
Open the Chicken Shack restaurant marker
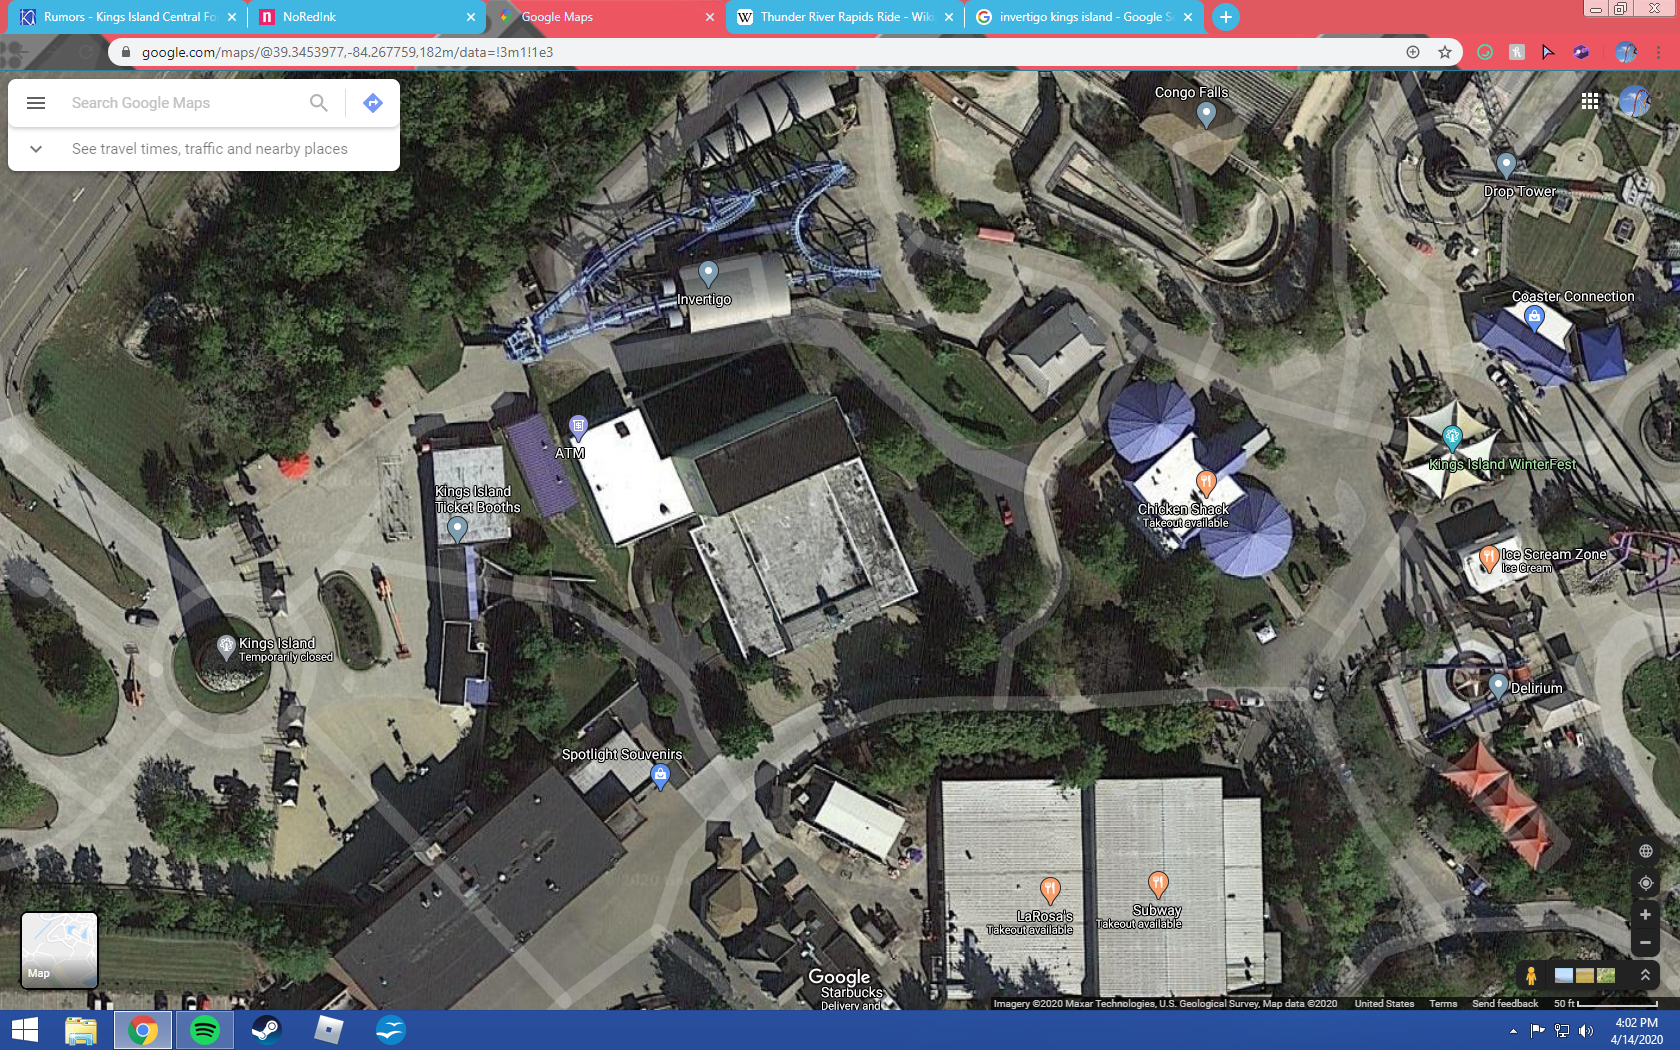(1206, 484)
